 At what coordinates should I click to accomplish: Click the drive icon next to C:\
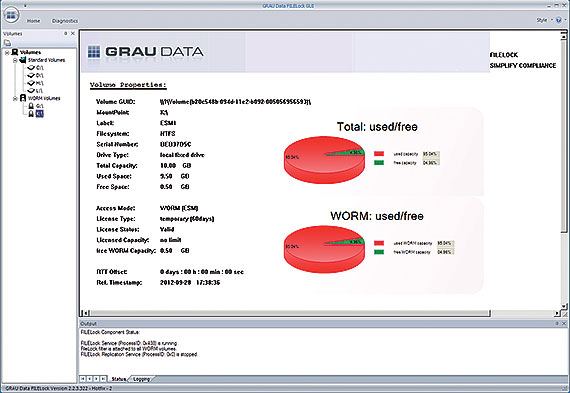coord(31,68)
